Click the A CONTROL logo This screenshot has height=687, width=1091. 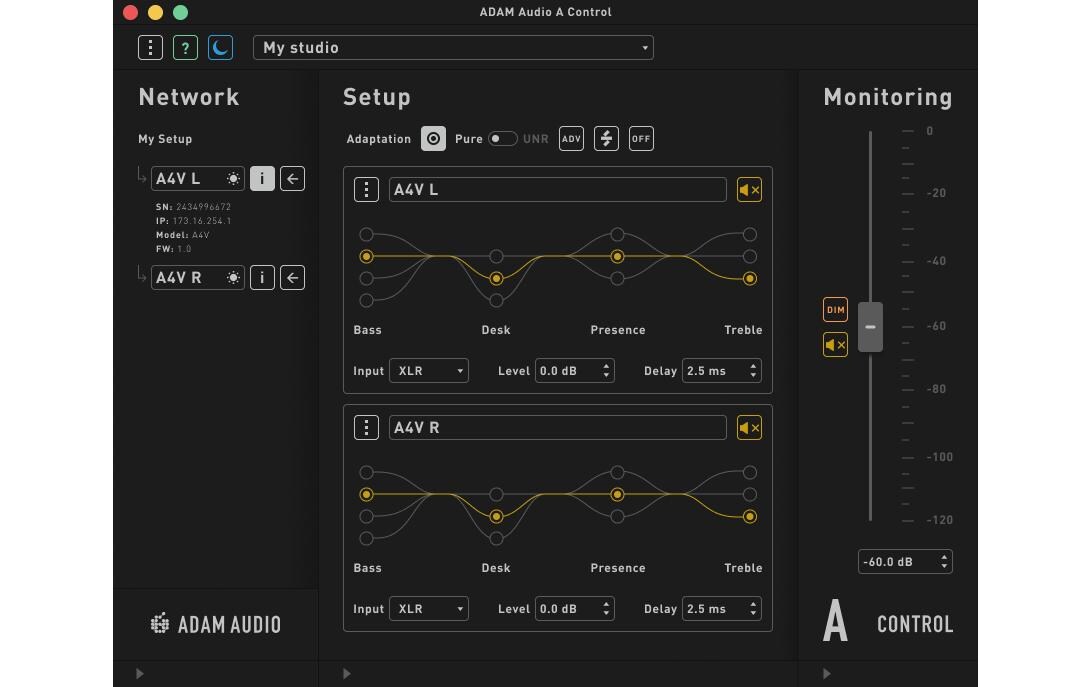click(888, 622)
